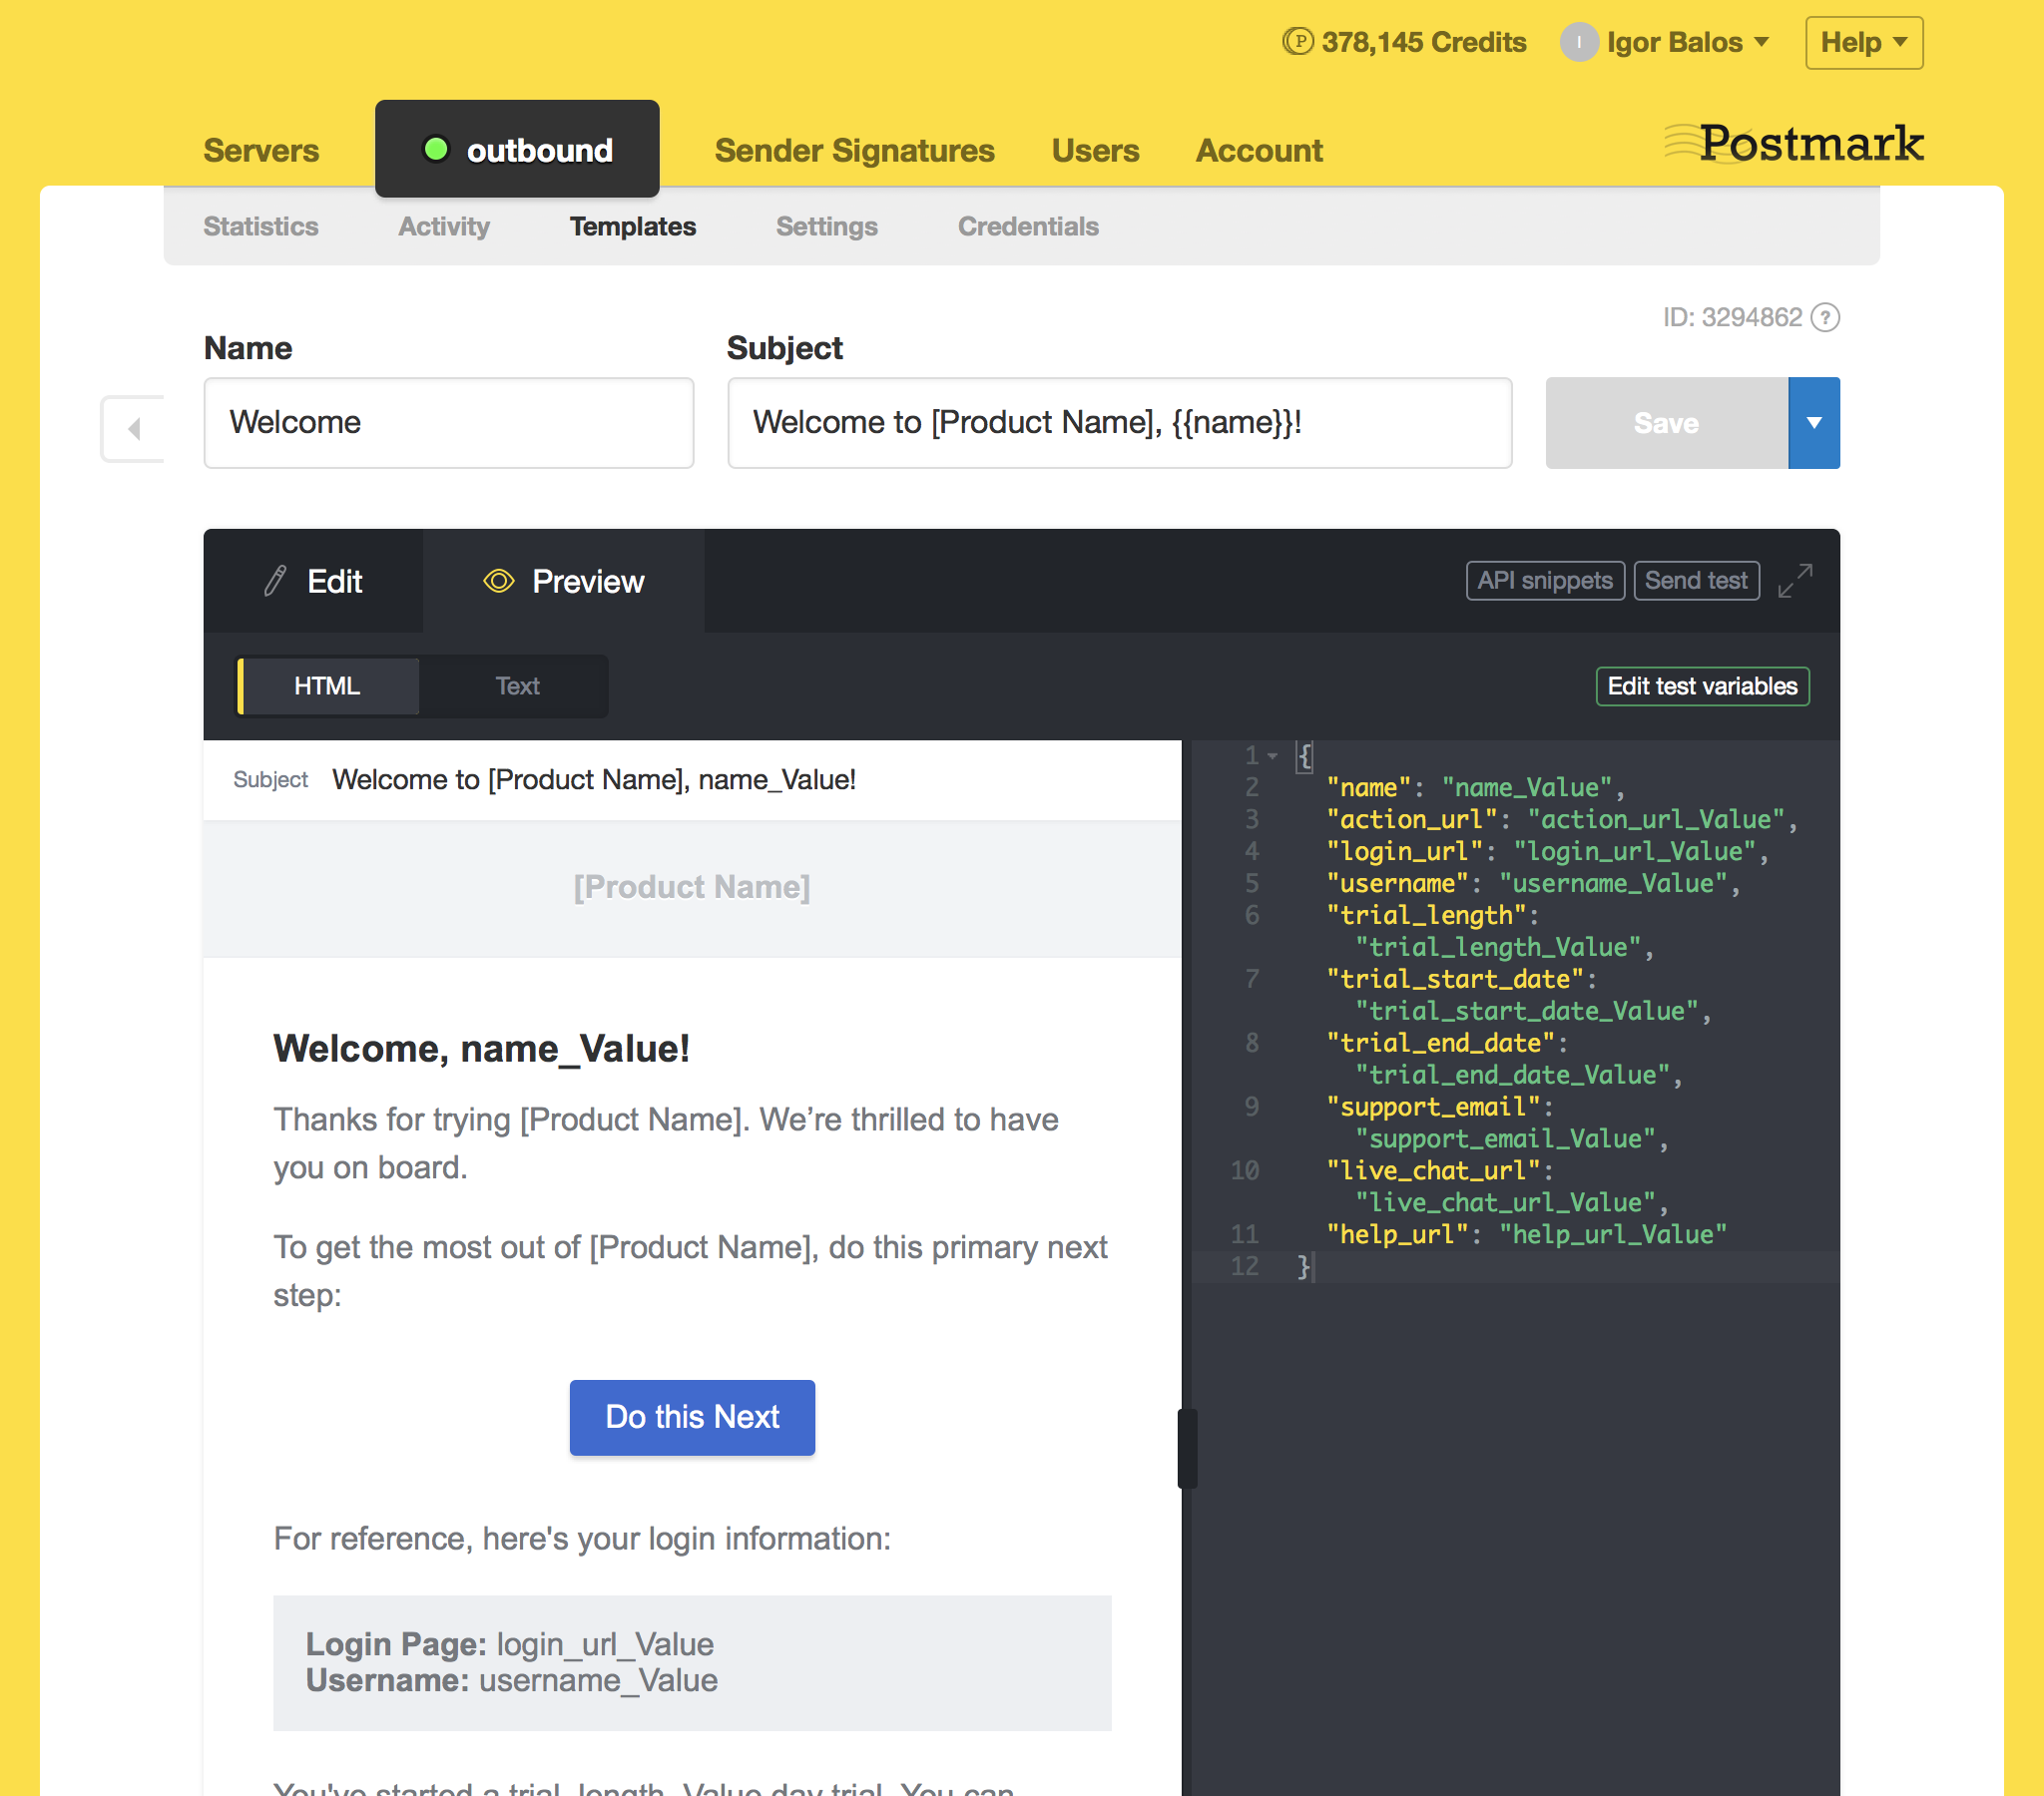Select the Activity tab
2044x1796 pixels.
(443, 225)
